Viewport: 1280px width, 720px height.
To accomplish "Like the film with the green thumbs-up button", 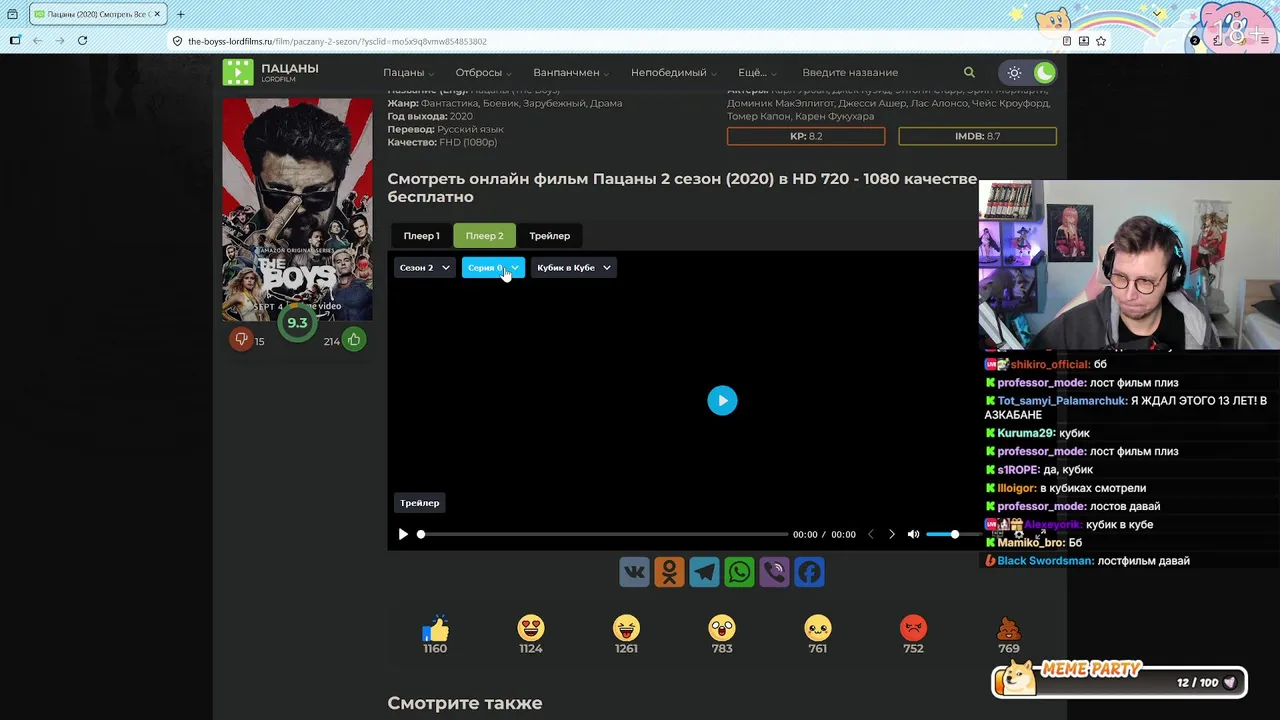I will coord(354,340).
